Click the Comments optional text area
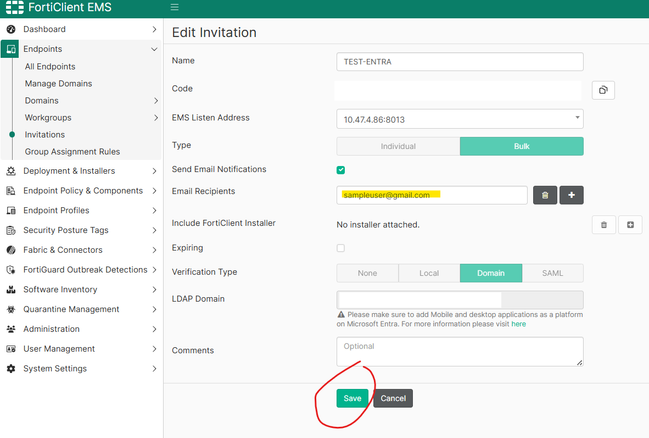 (x=460, y=351)
